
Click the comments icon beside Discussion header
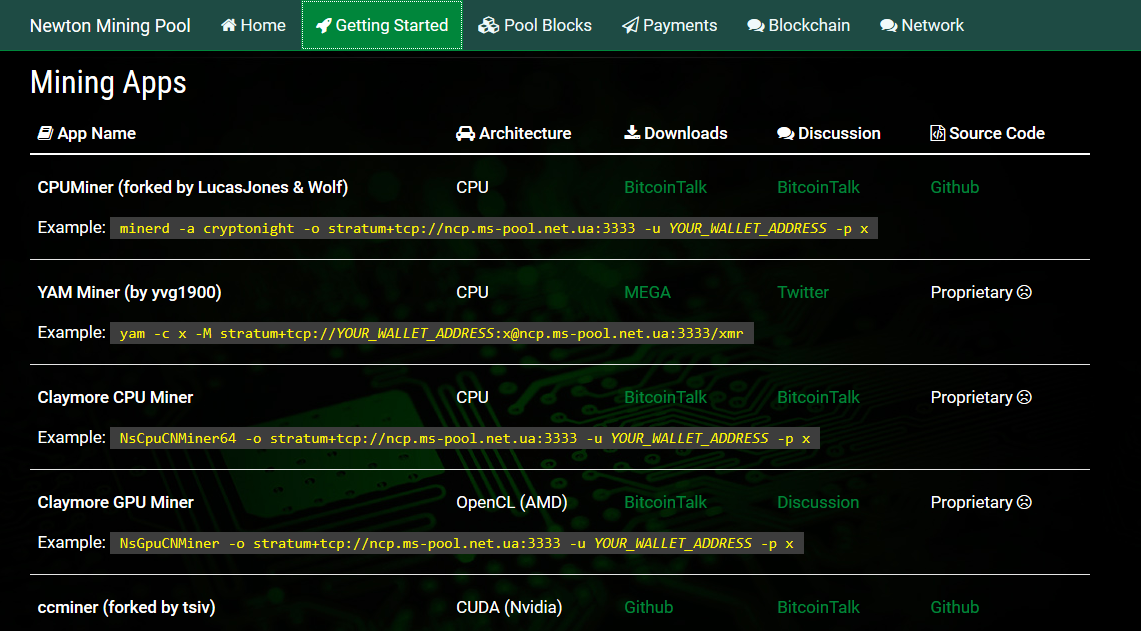click(x=785, y=133)
